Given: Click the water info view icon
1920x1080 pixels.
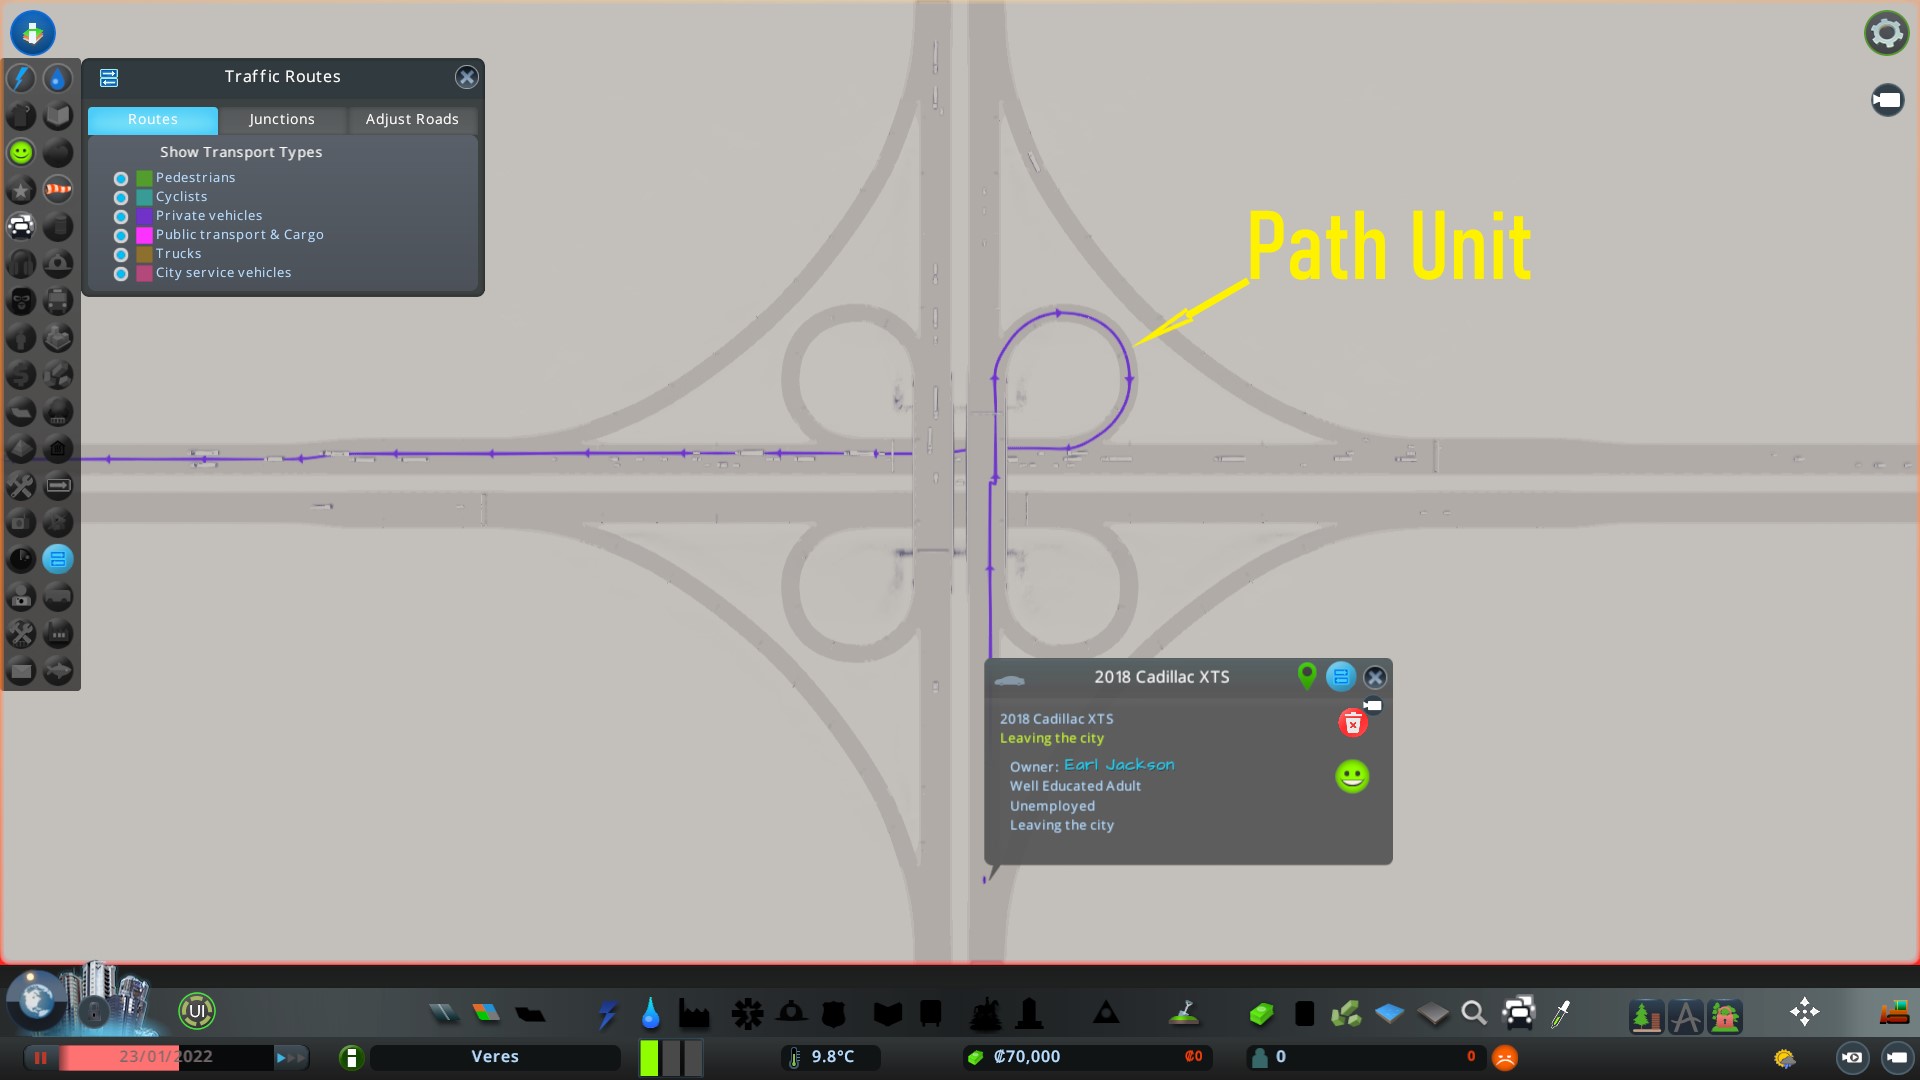Looking at the screenshot, I should (x=58, y=78).
